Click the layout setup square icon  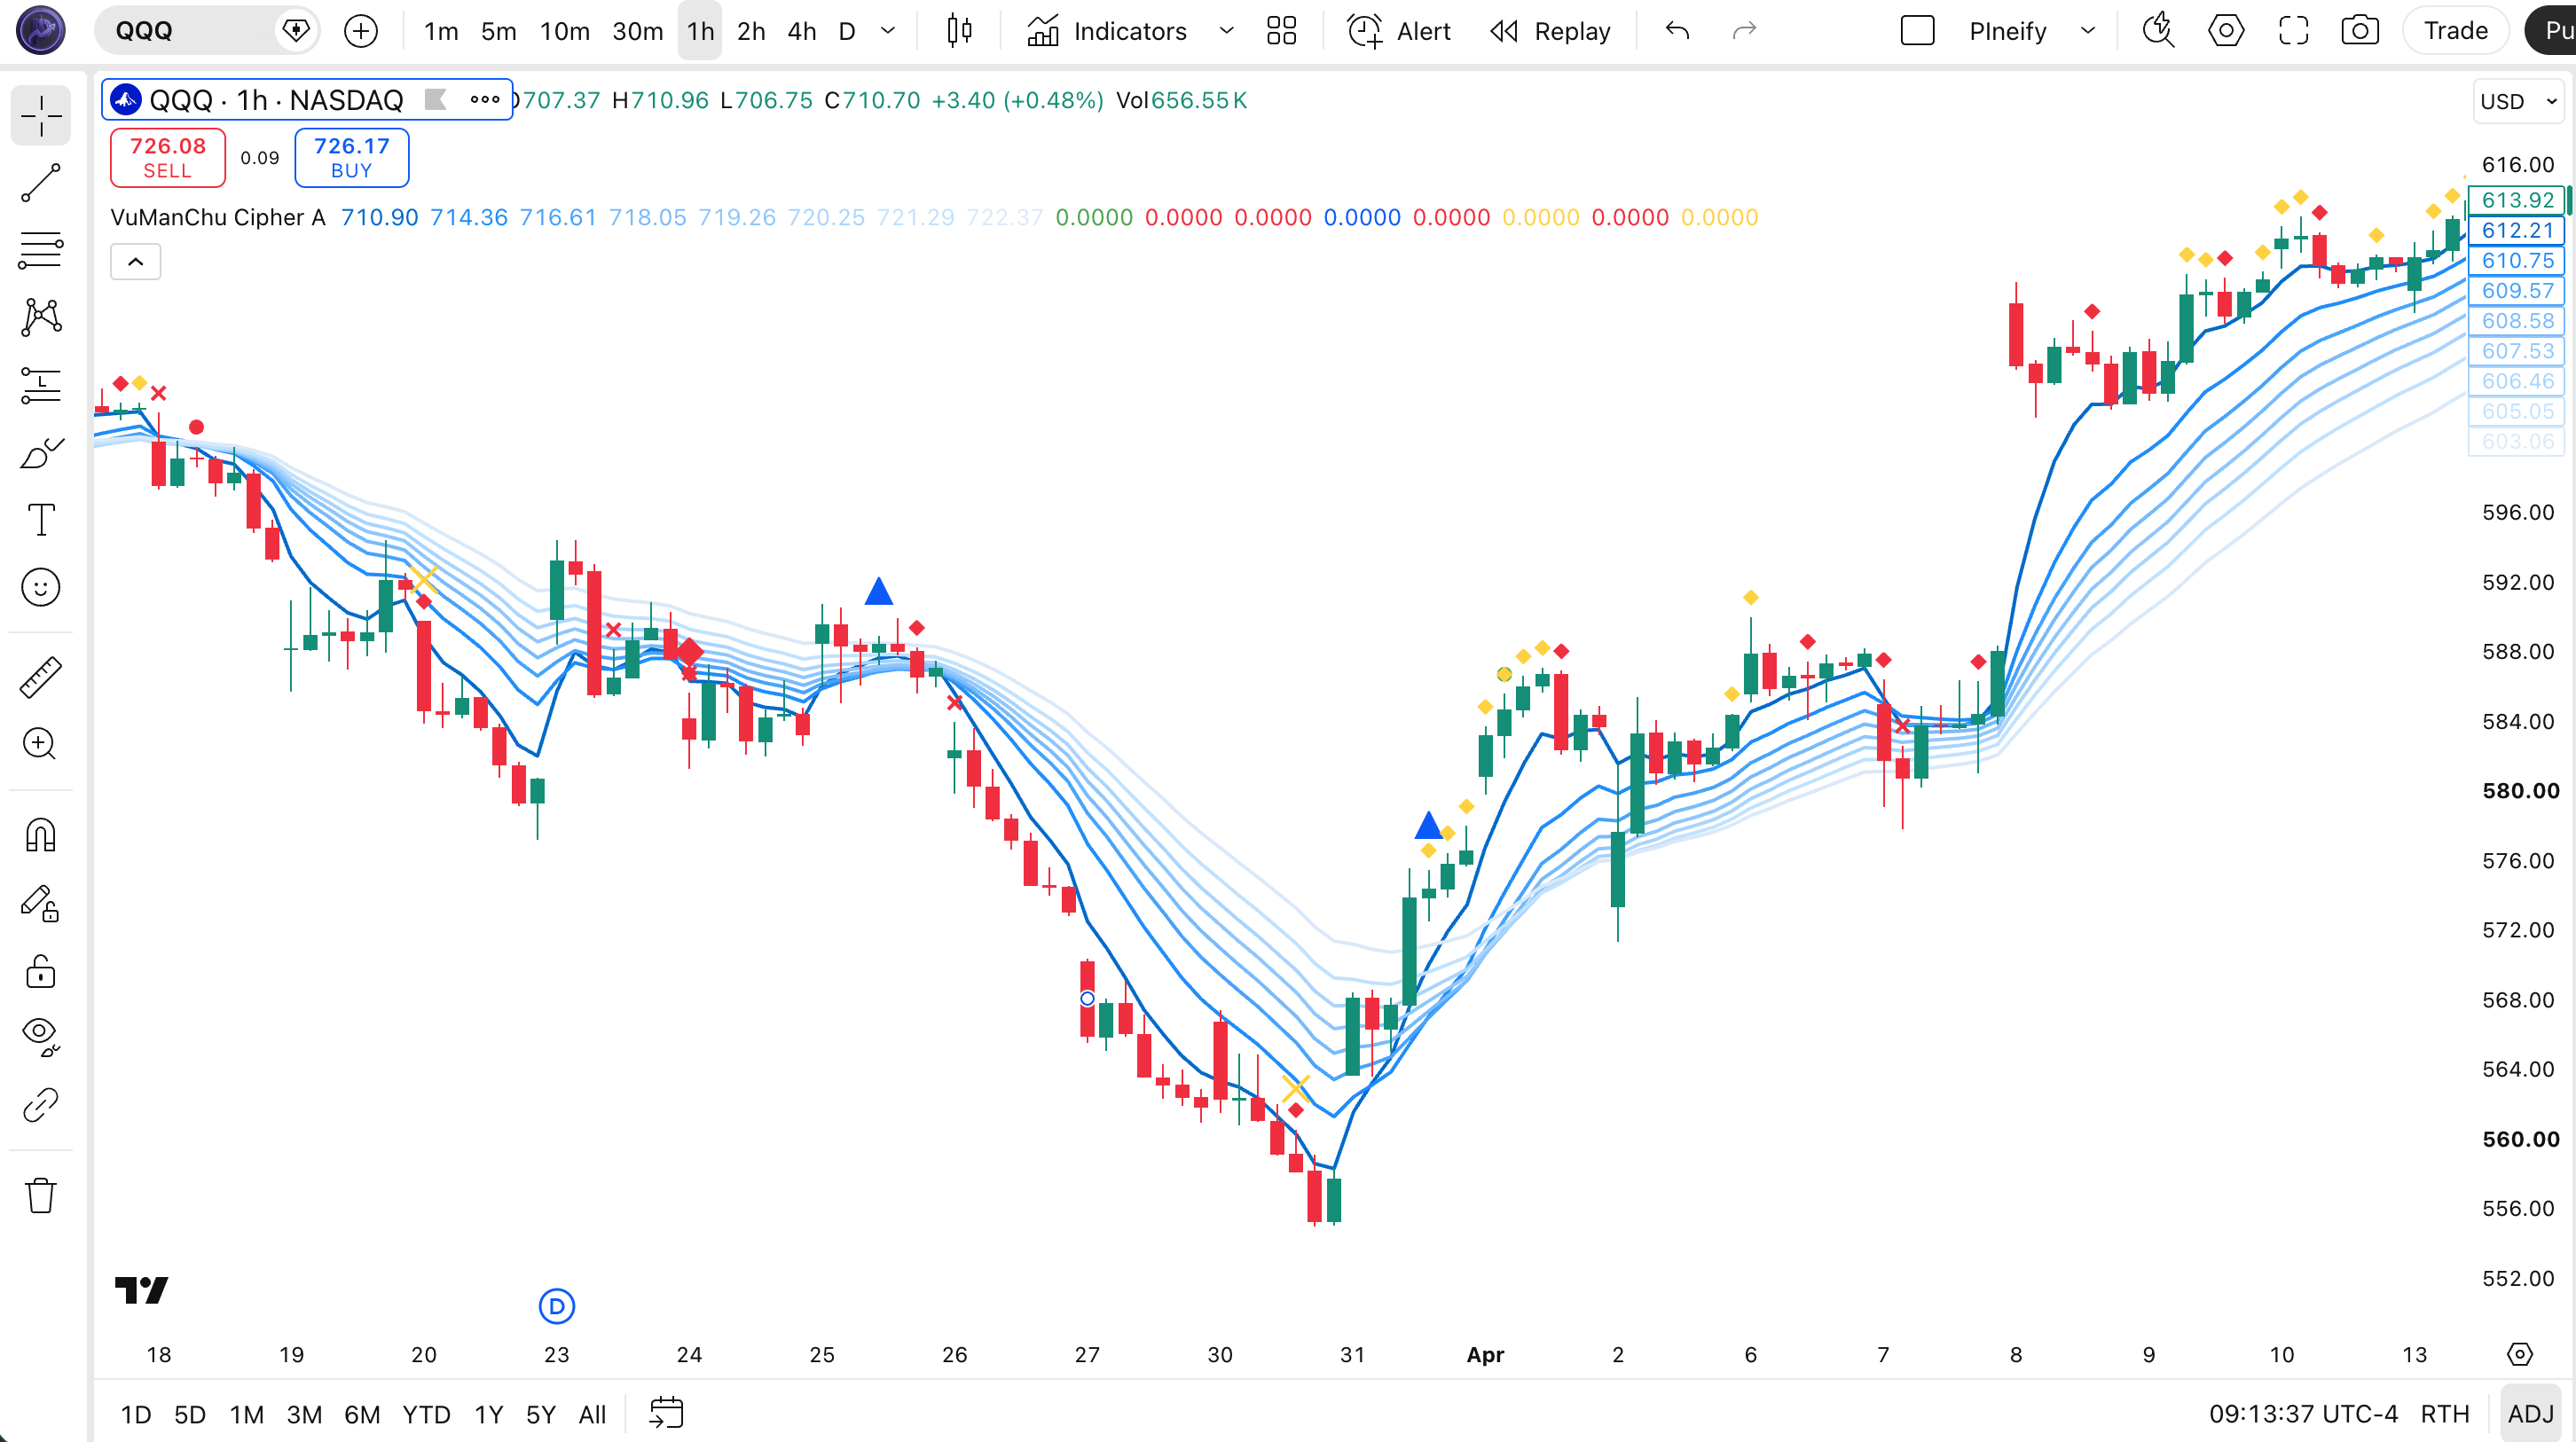[x=1917, y=31]
